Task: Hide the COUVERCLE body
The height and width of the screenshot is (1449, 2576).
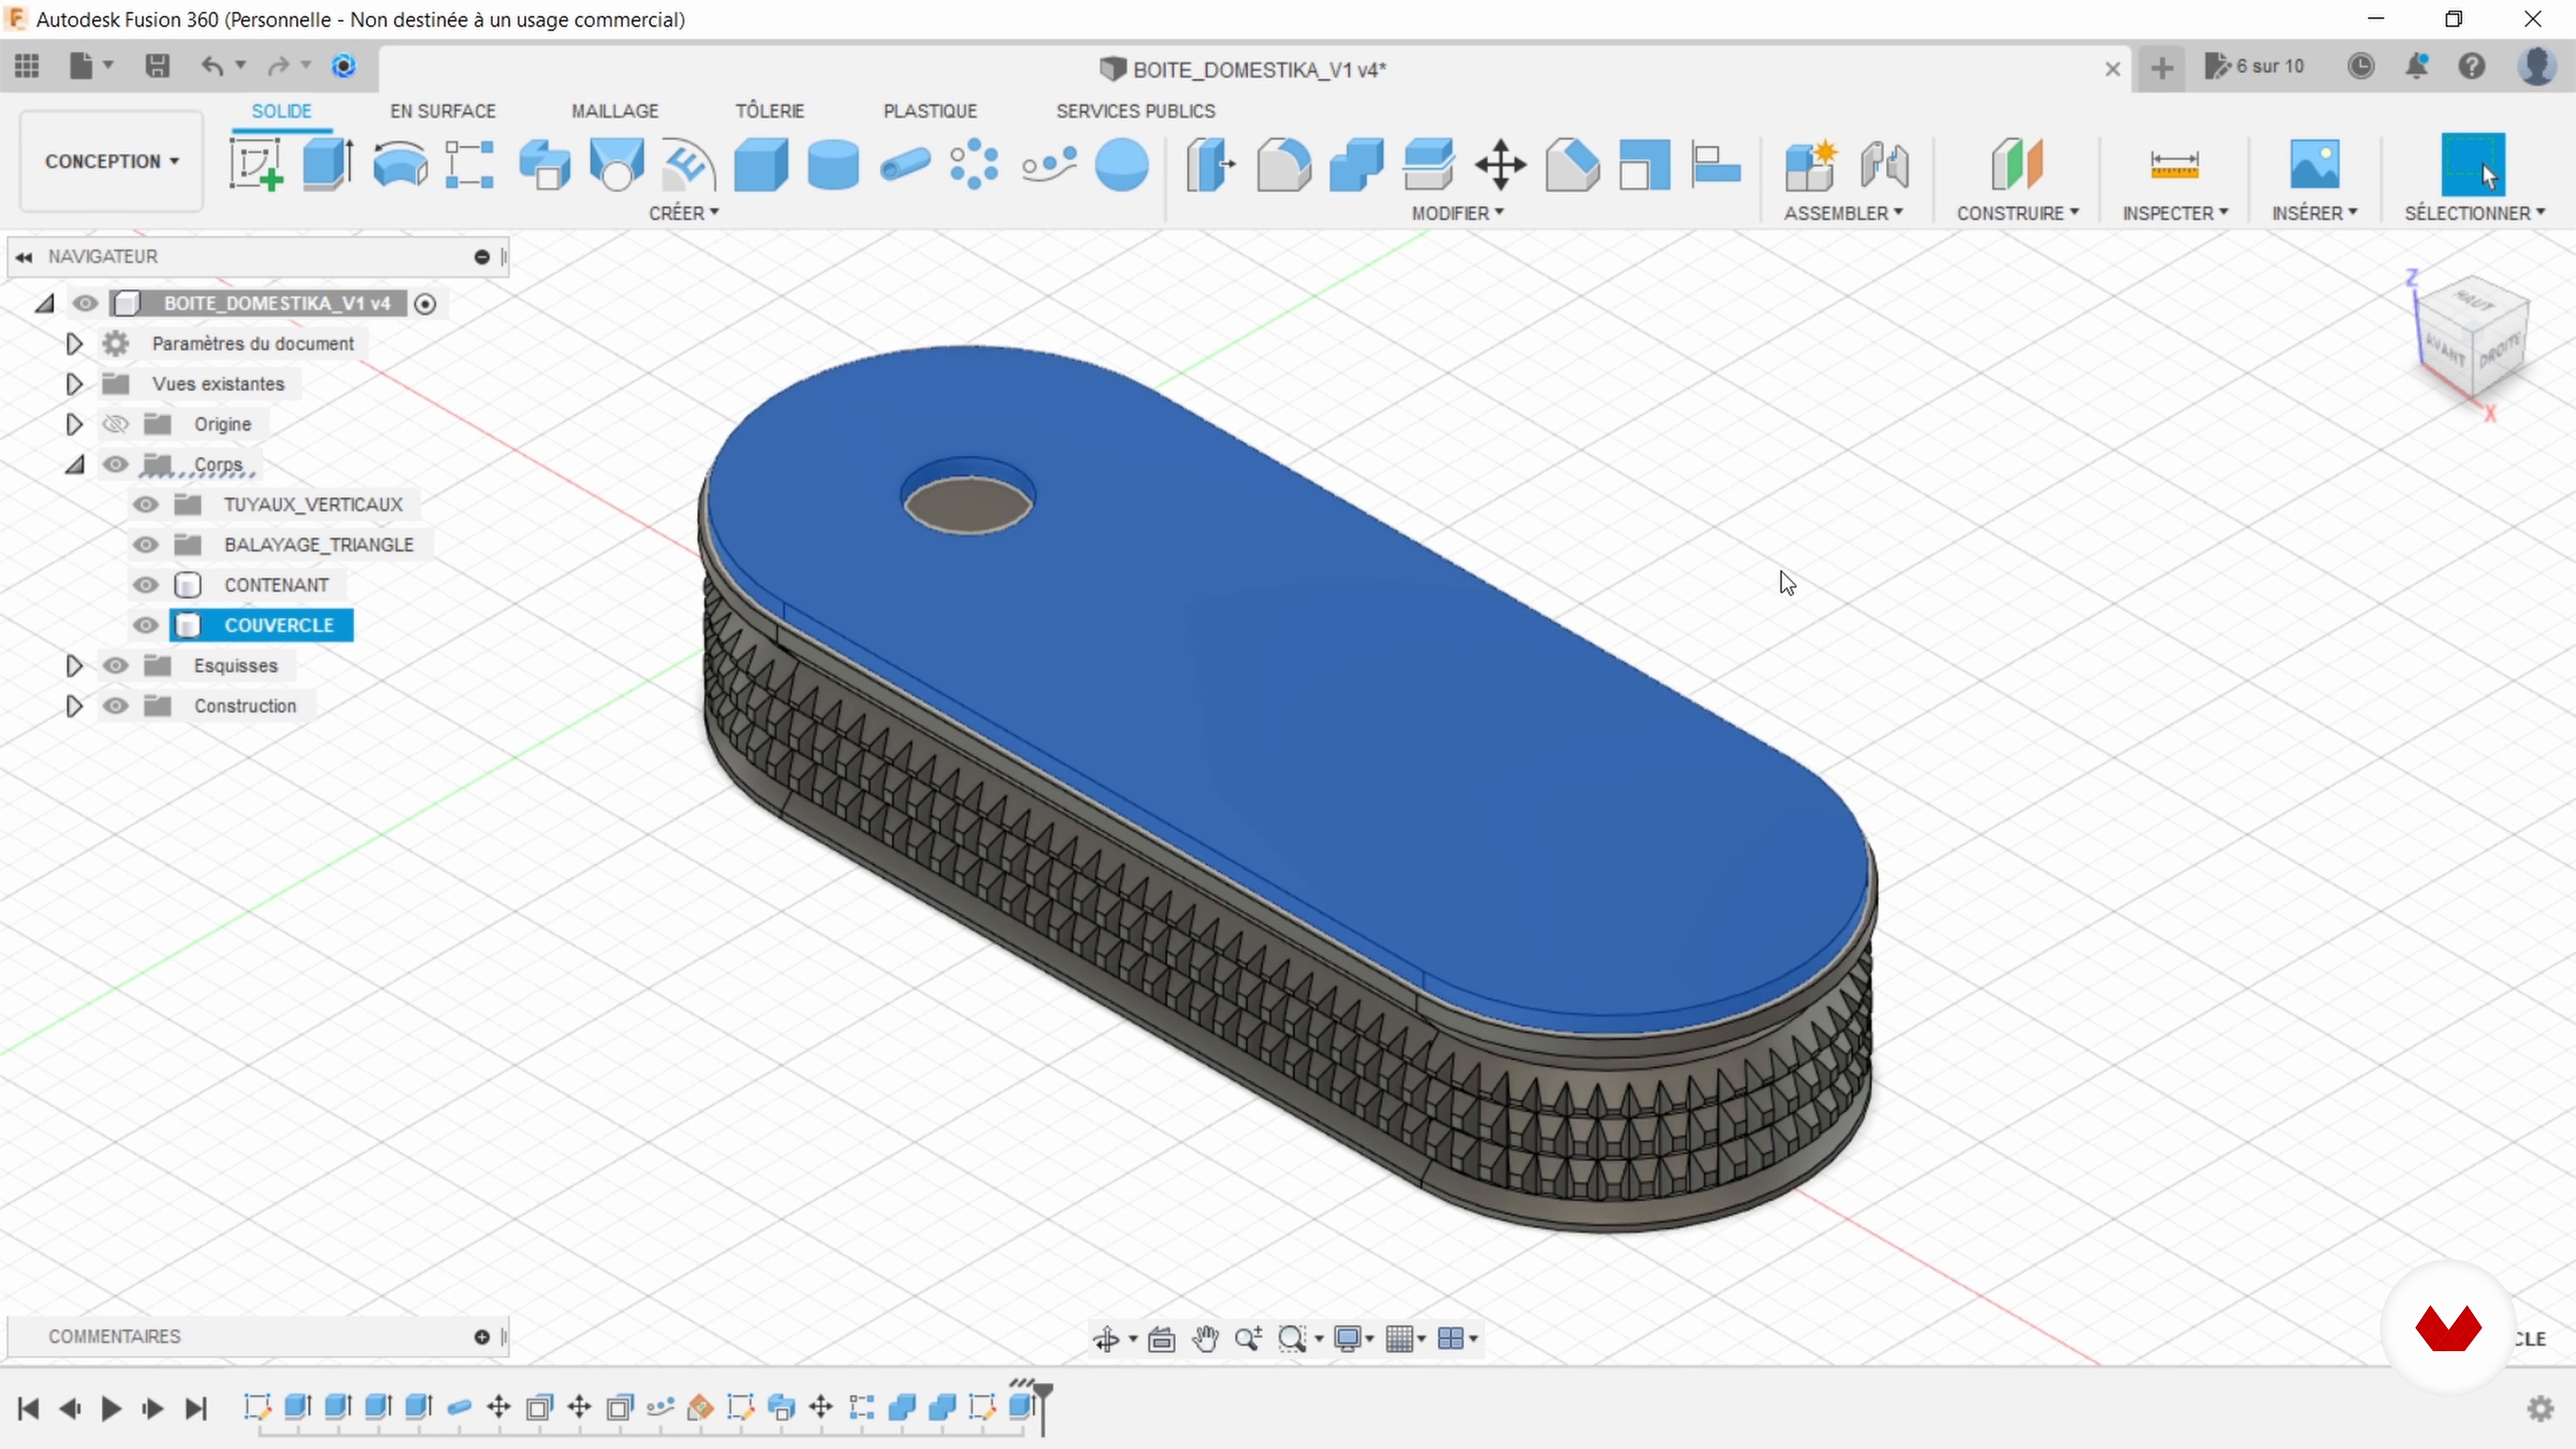Action: pos(146,625)
